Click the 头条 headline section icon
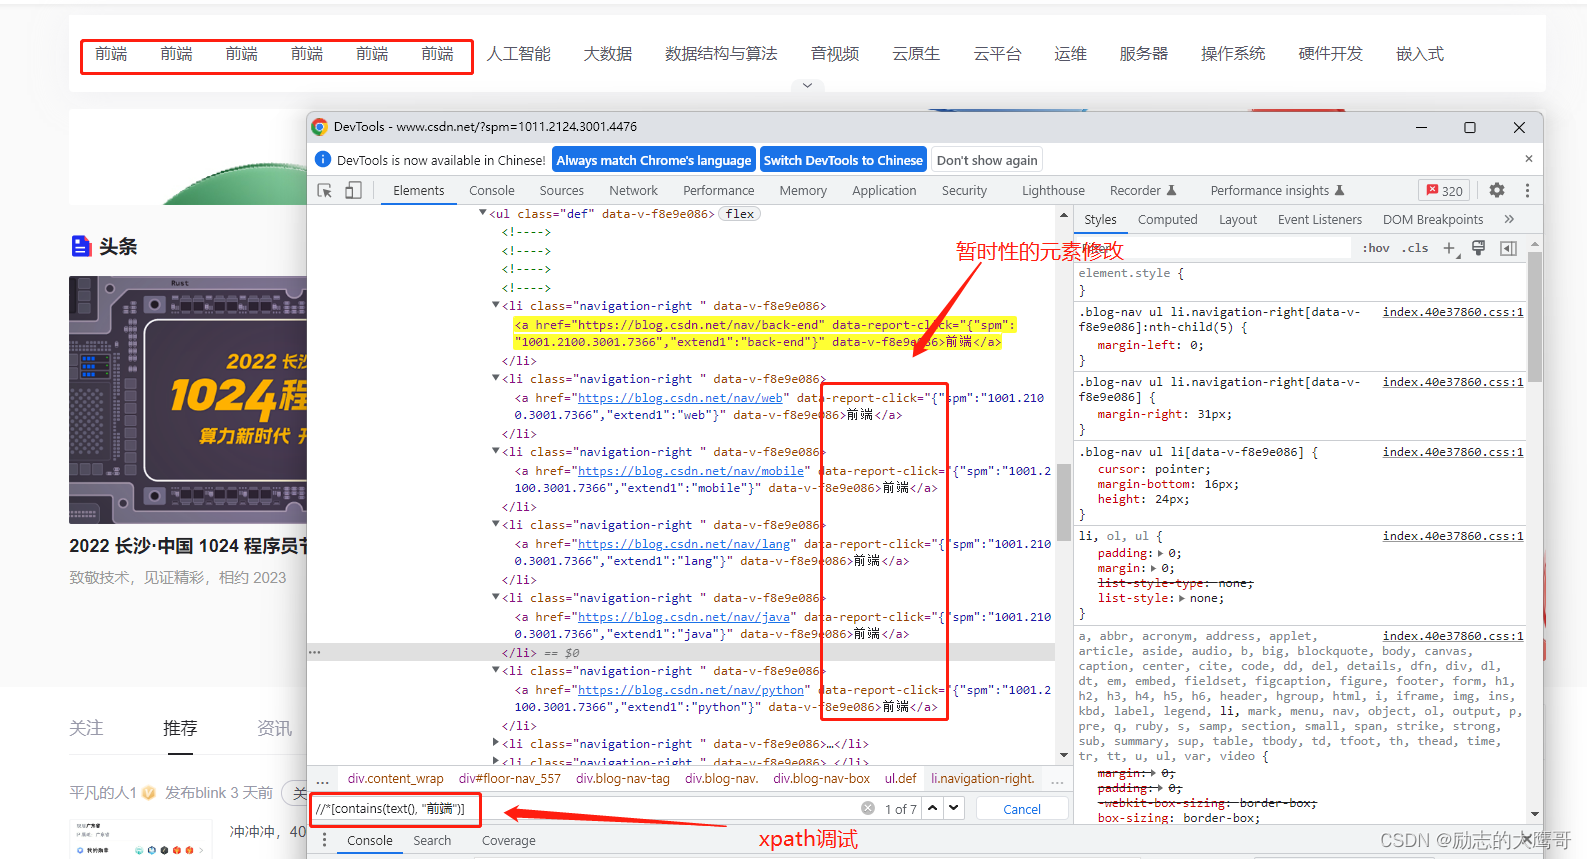 (x=81, y=246)
